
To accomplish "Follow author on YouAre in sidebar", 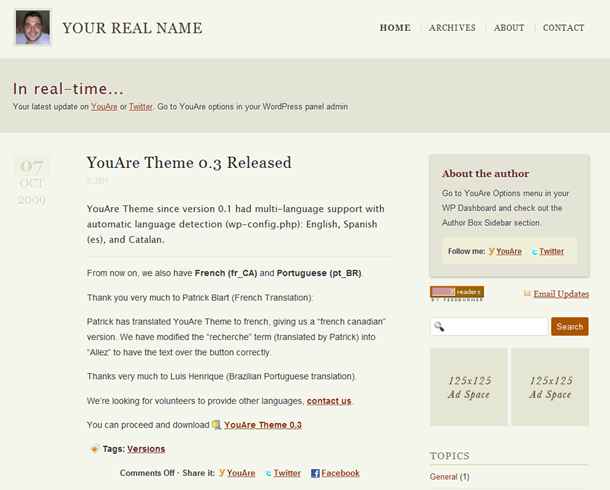I will [x=509, y=252].
